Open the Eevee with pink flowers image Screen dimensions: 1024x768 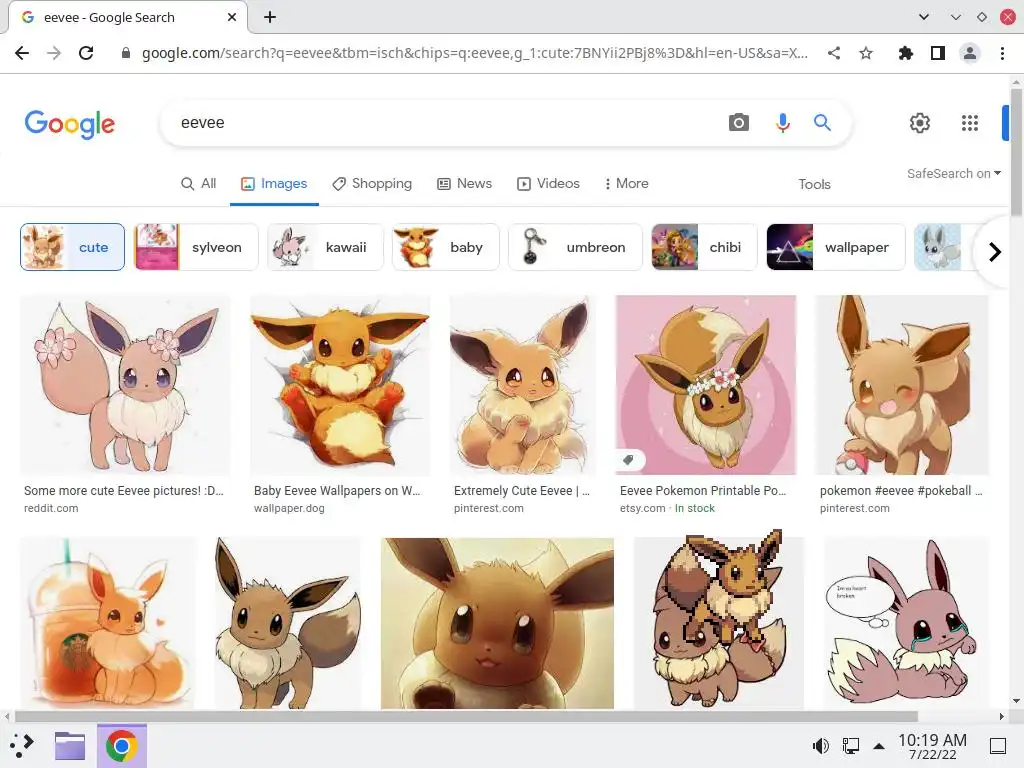tap(125, 385)
